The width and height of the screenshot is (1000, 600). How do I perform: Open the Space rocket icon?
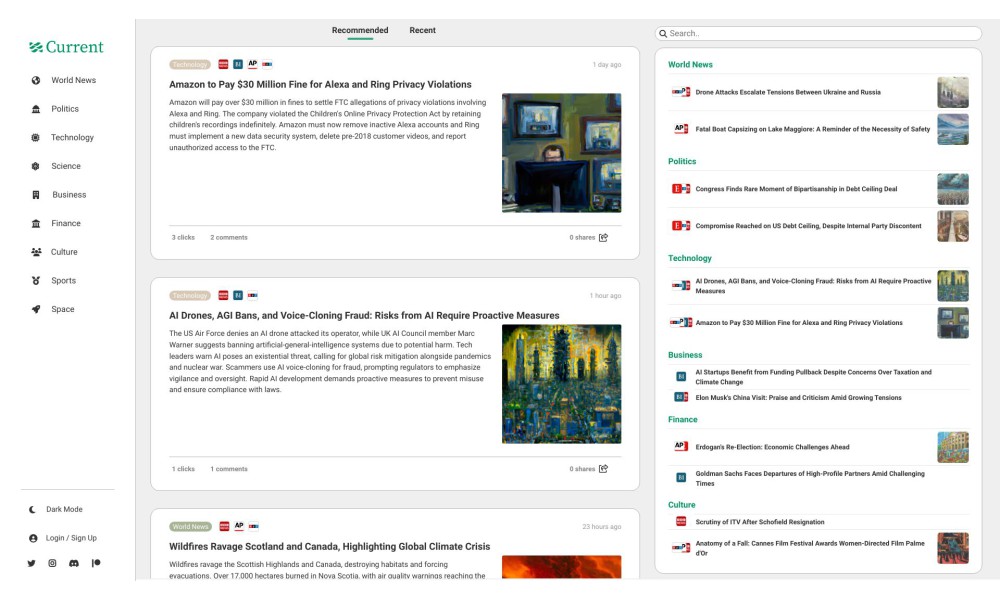coord(36,309)
